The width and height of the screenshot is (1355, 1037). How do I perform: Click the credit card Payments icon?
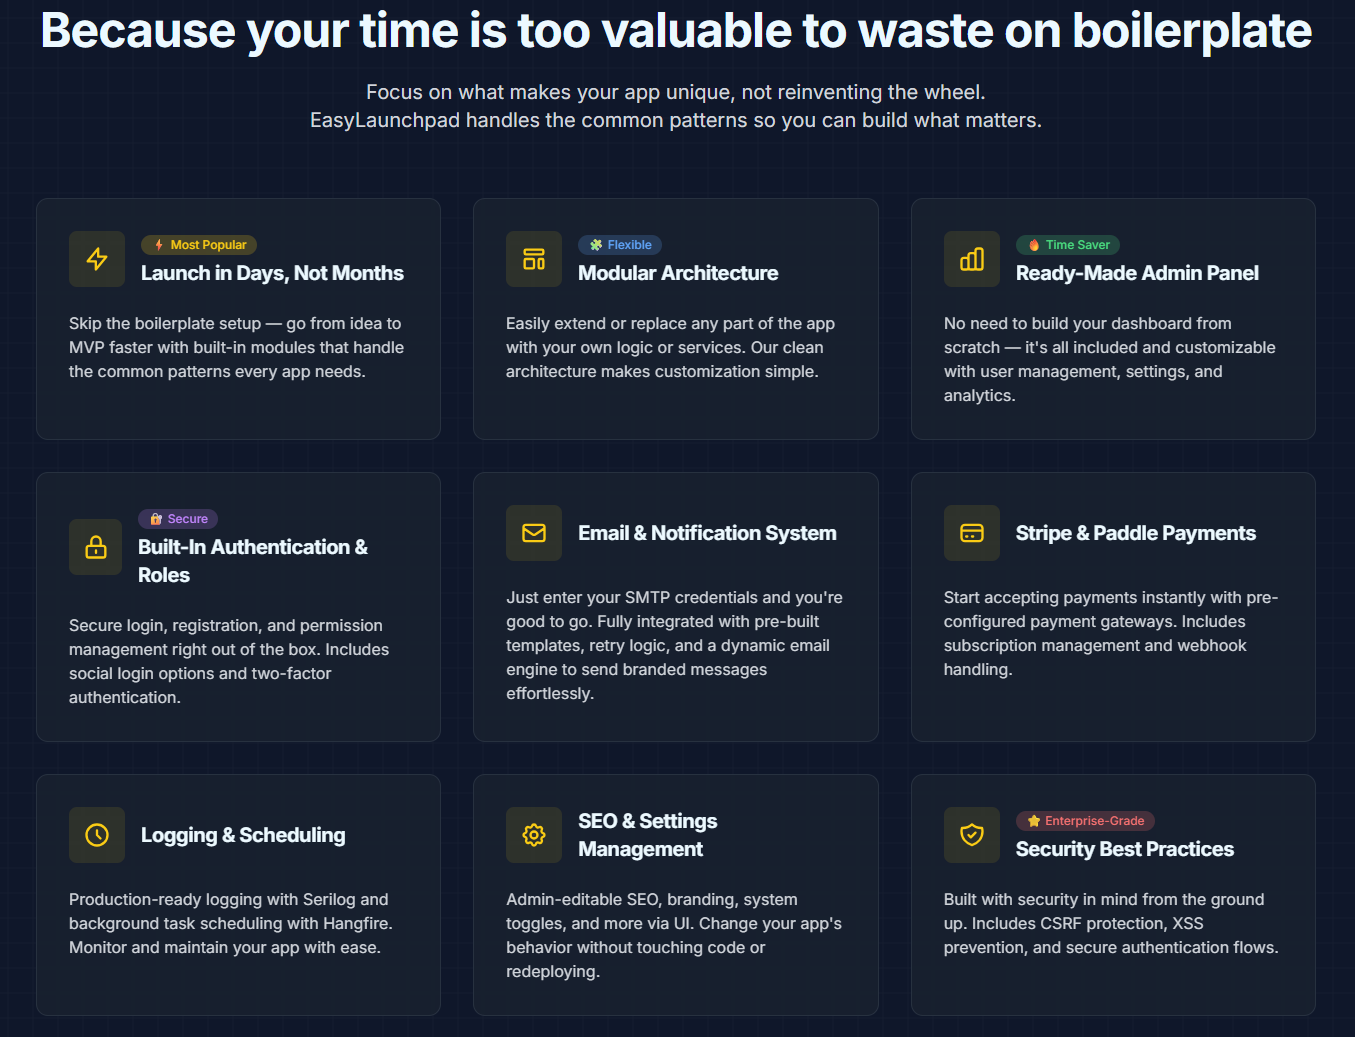tap(972, 533)
